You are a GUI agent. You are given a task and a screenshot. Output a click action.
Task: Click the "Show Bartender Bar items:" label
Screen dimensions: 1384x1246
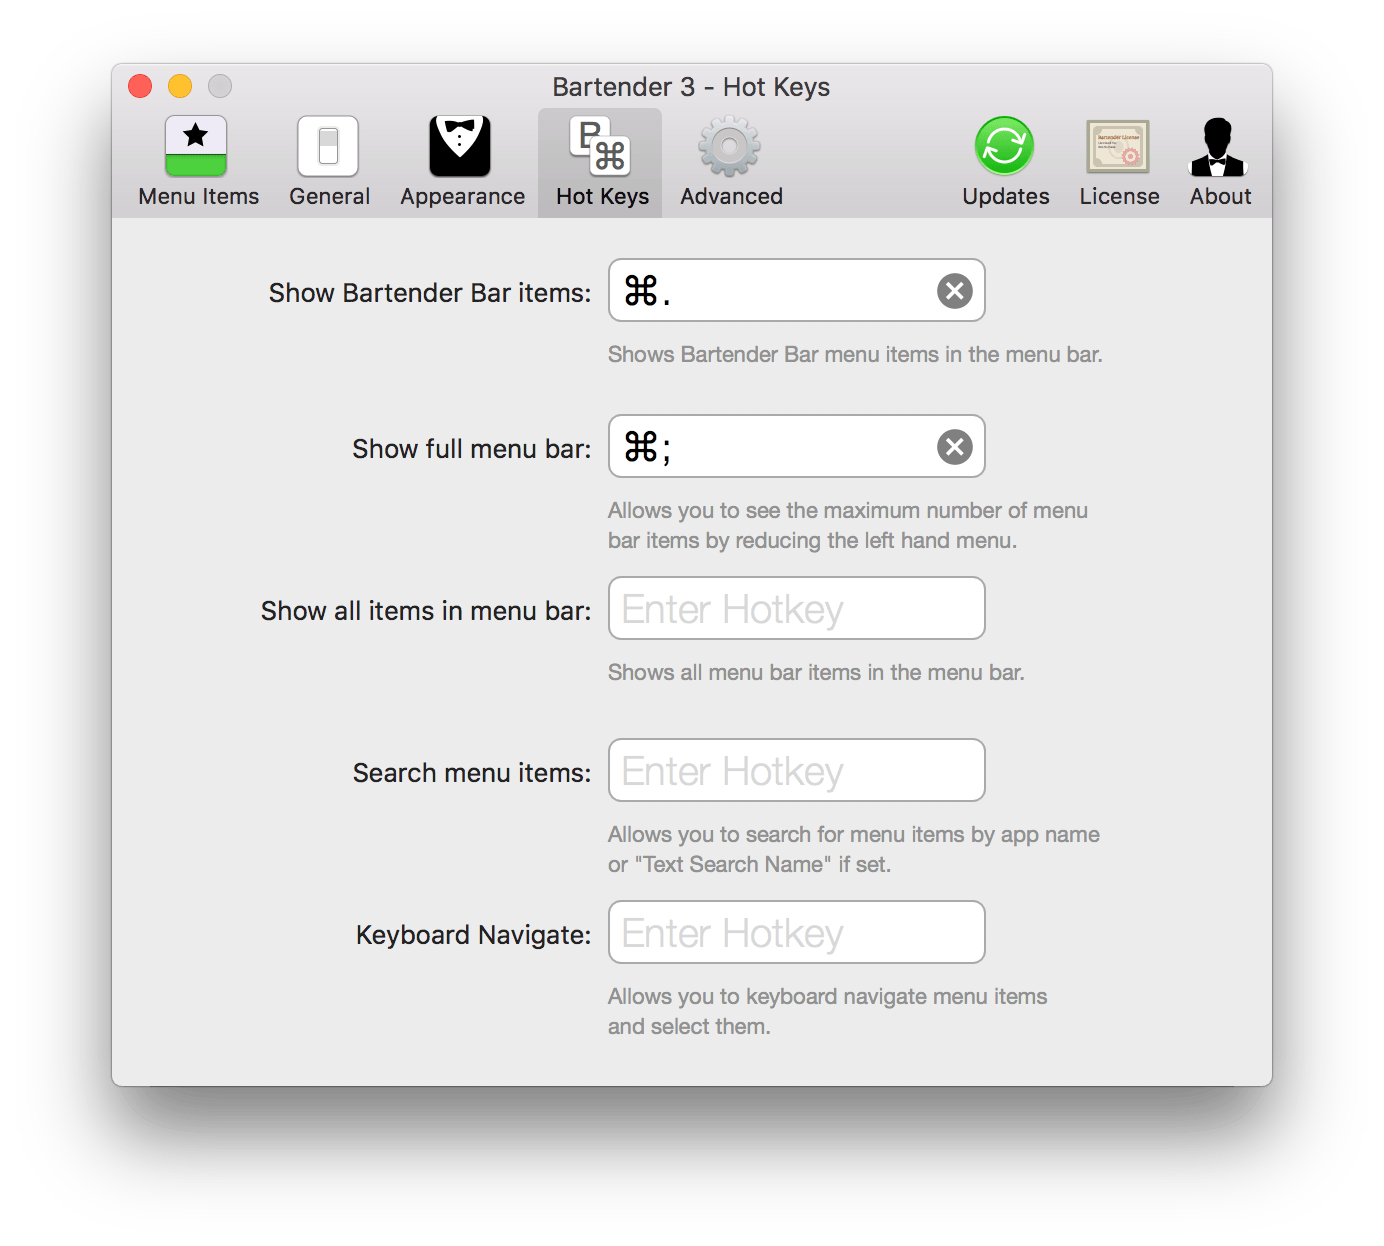tap(430, 293)
